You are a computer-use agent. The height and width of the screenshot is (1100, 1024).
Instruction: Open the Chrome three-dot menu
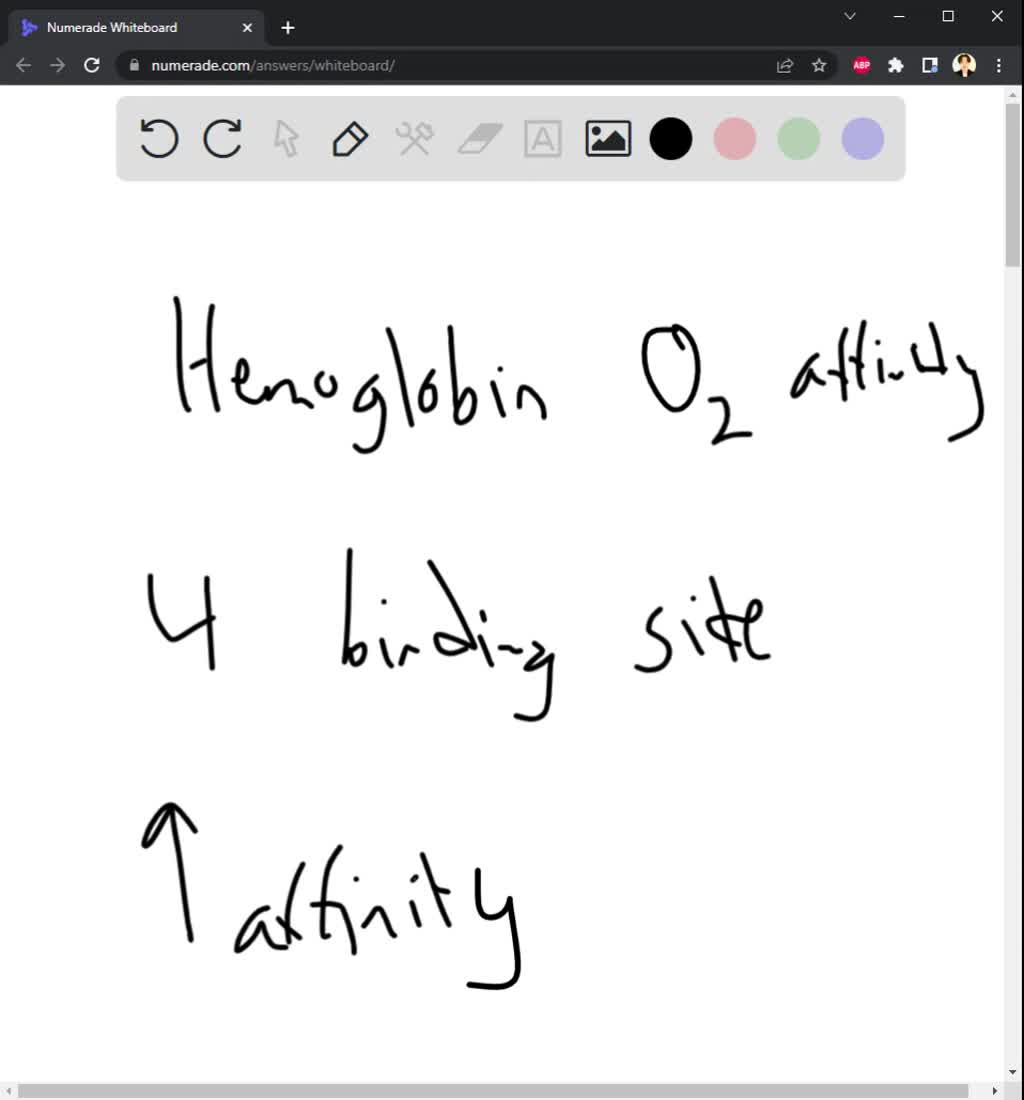point(998,65)
